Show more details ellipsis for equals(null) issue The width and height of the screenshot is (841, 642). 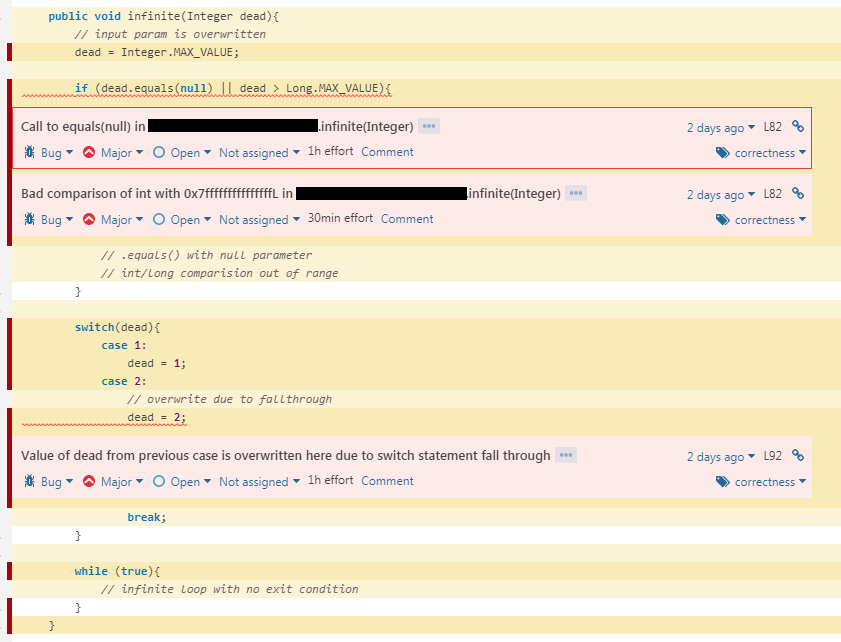click(429, 126)
